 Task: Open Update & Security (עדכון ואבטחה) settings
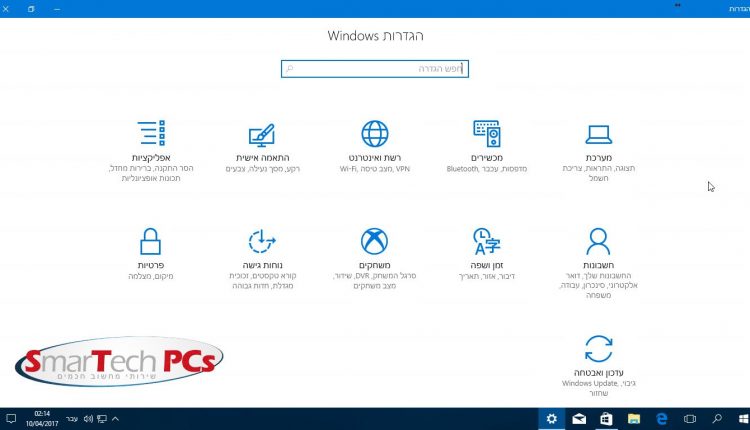point(598,366)
